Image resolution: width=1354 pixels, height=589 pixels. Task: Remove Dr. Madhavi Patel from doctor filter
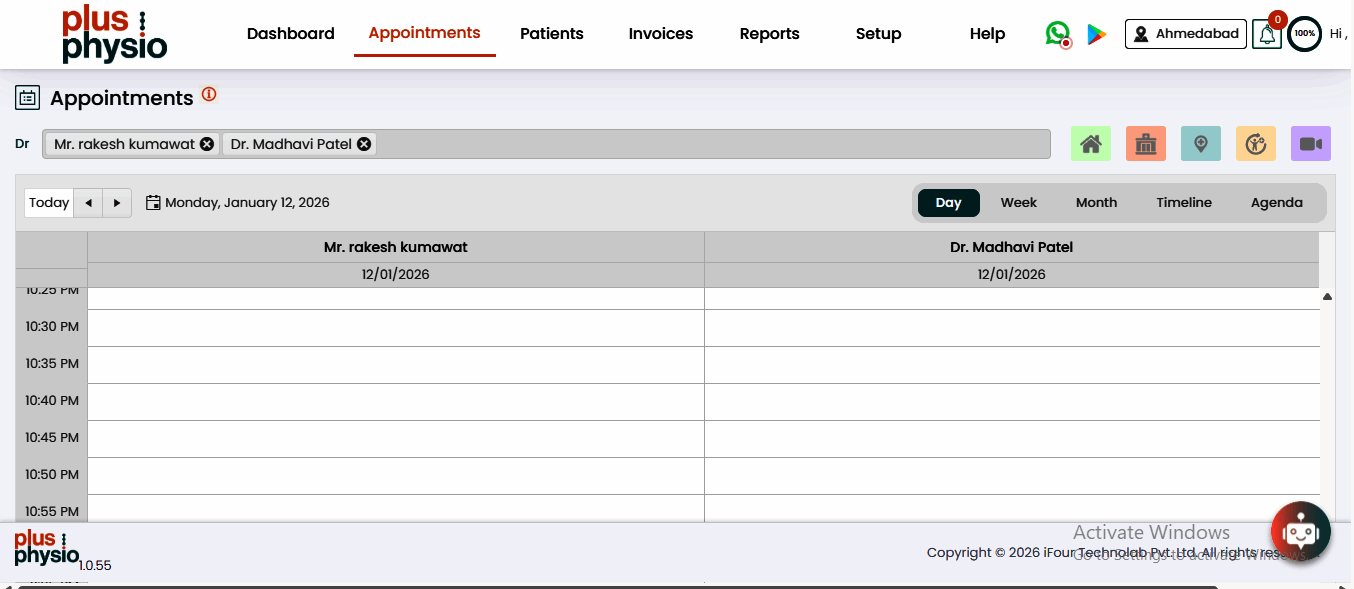tap(364, 144)
